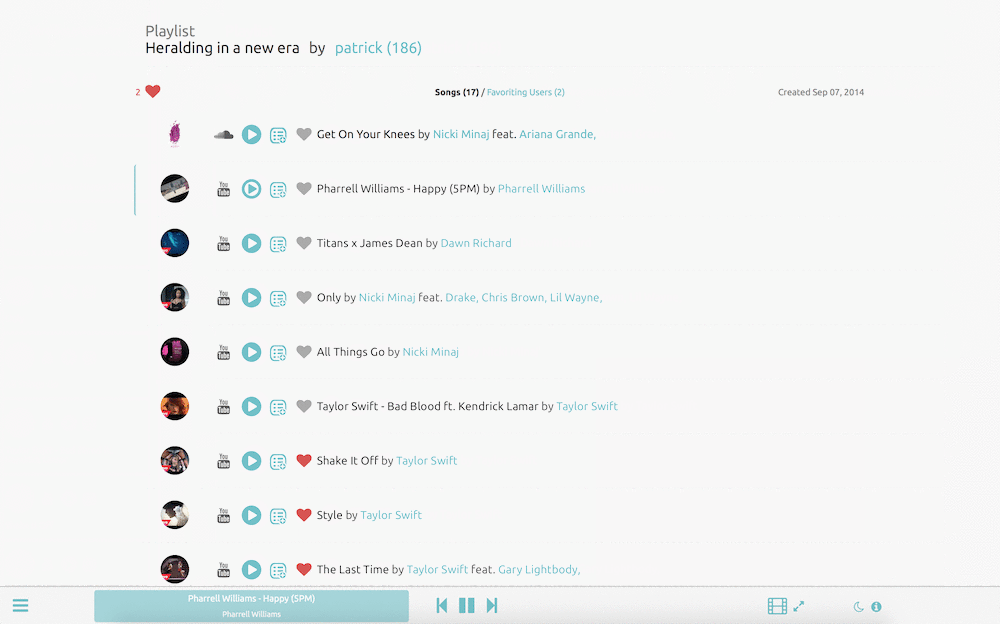Open Dawn Richard artist page
The height and width of the screenshot is (624, 1000).
tap(476, 242)
